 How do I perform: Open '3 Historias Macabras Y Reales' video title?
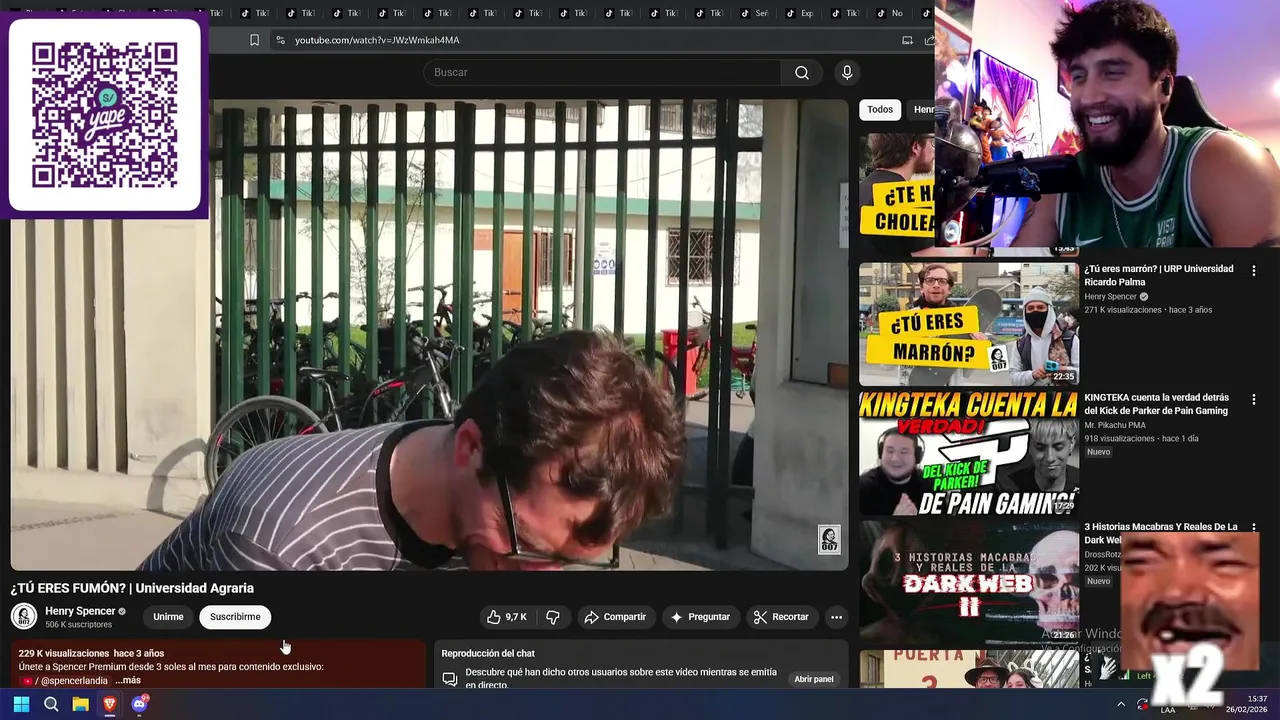point(1161,533)
